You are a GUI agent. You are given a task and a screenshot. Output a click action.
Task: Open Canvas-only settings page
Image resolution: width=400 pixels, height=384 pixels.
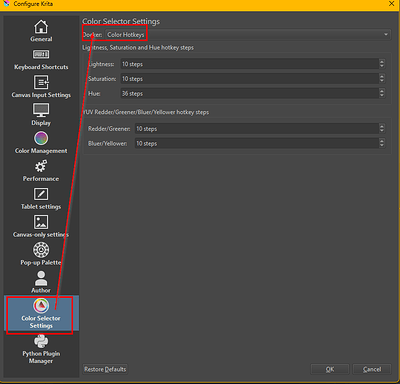pos(41,226)
